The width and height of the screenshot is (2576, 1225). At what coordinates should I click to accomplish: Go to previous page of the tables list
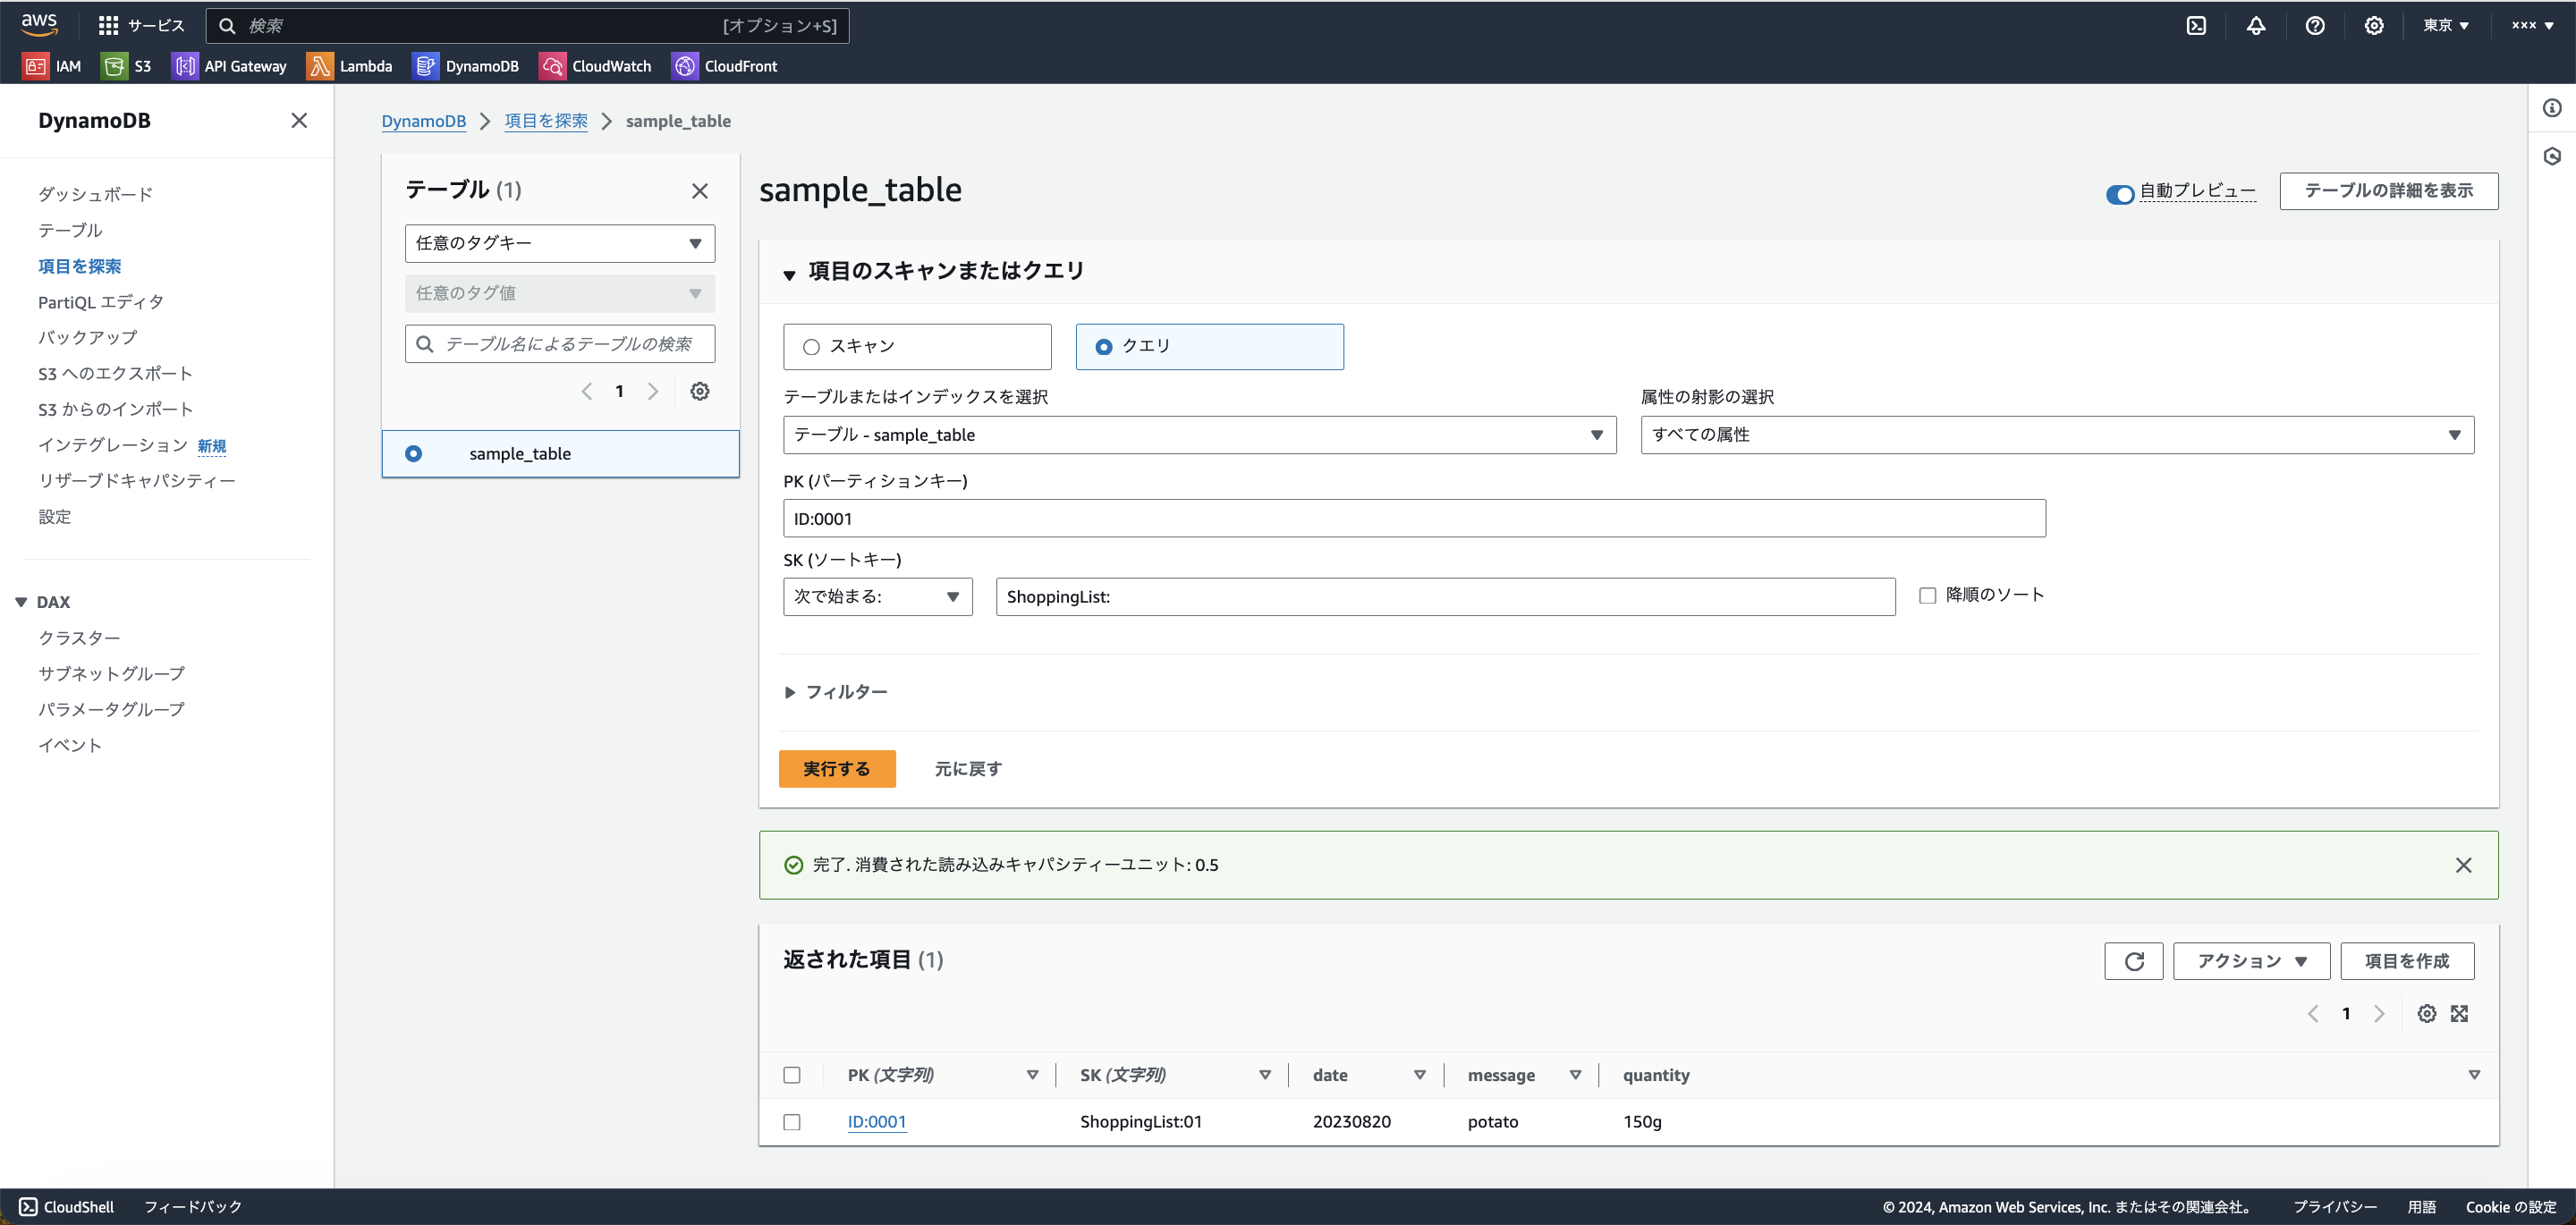click(x=587, y=391)
